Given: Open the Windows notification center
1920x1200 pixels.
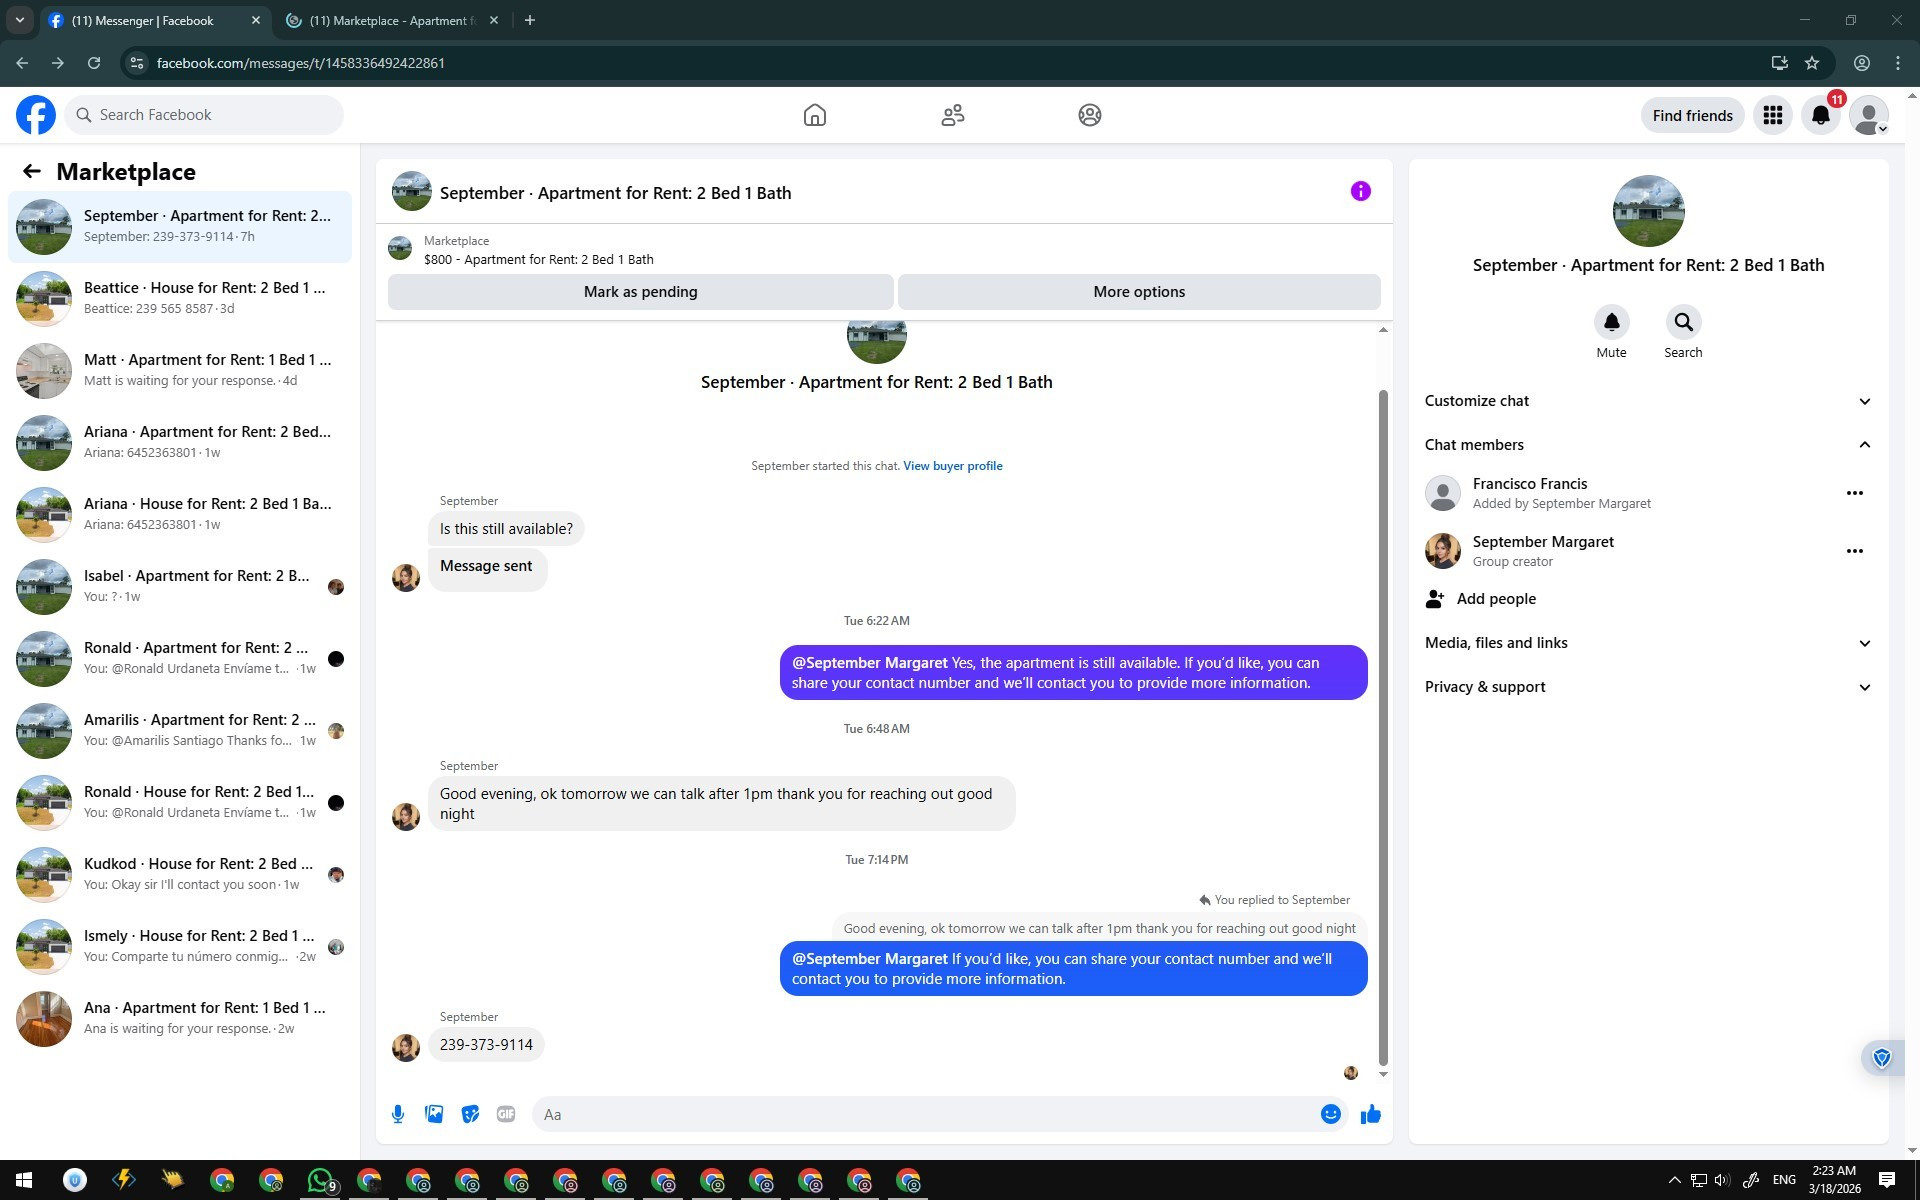Looking at the screenshot, I should click(x=1887, y=1180).
